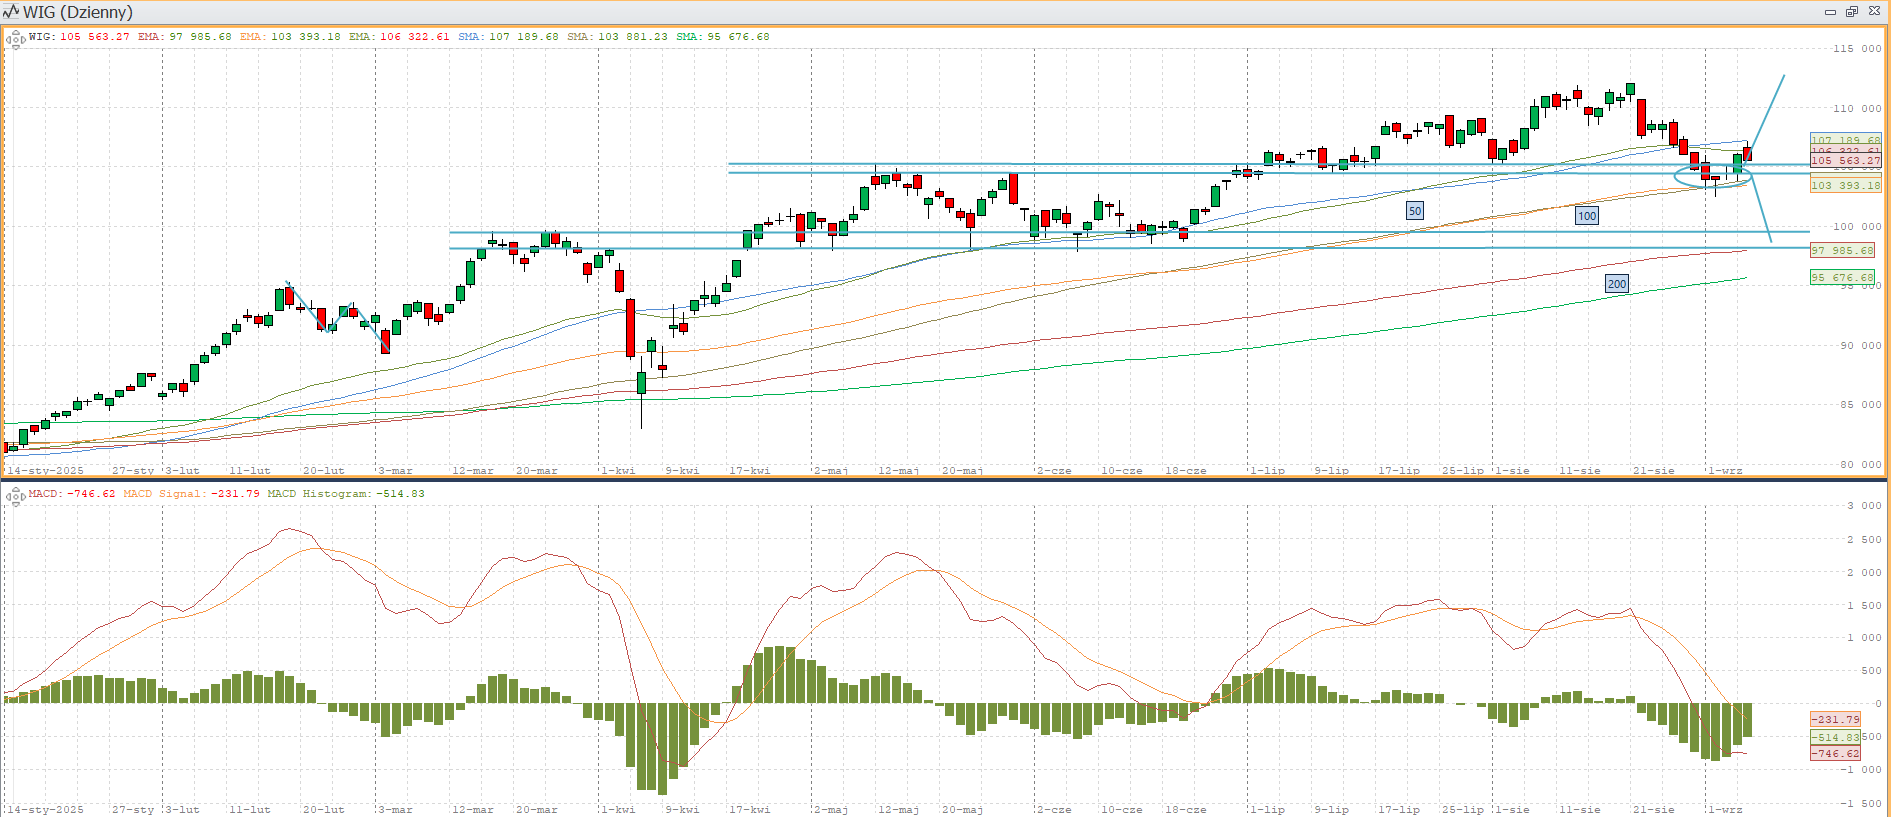Click the MACD Signal legend label
Screen dimensions: 1891x817
191,494
